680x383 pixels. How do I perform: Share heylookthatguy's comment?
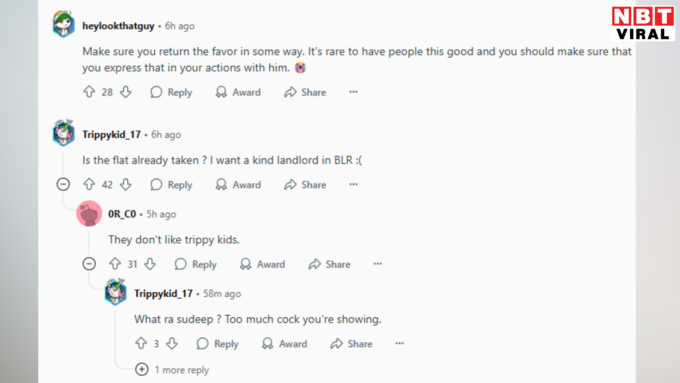[x=305, y=92]
